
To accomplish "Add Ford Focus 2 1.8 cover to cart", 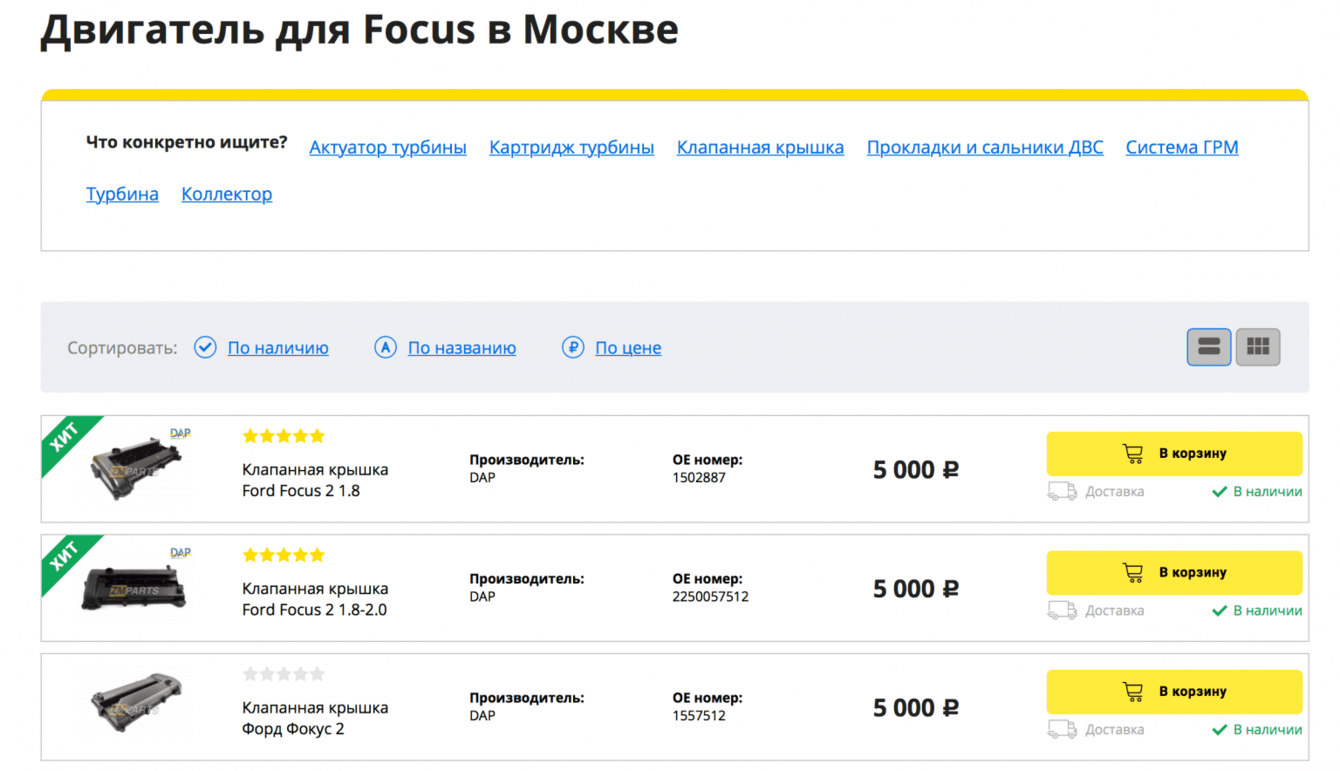I will [1174, 454].
